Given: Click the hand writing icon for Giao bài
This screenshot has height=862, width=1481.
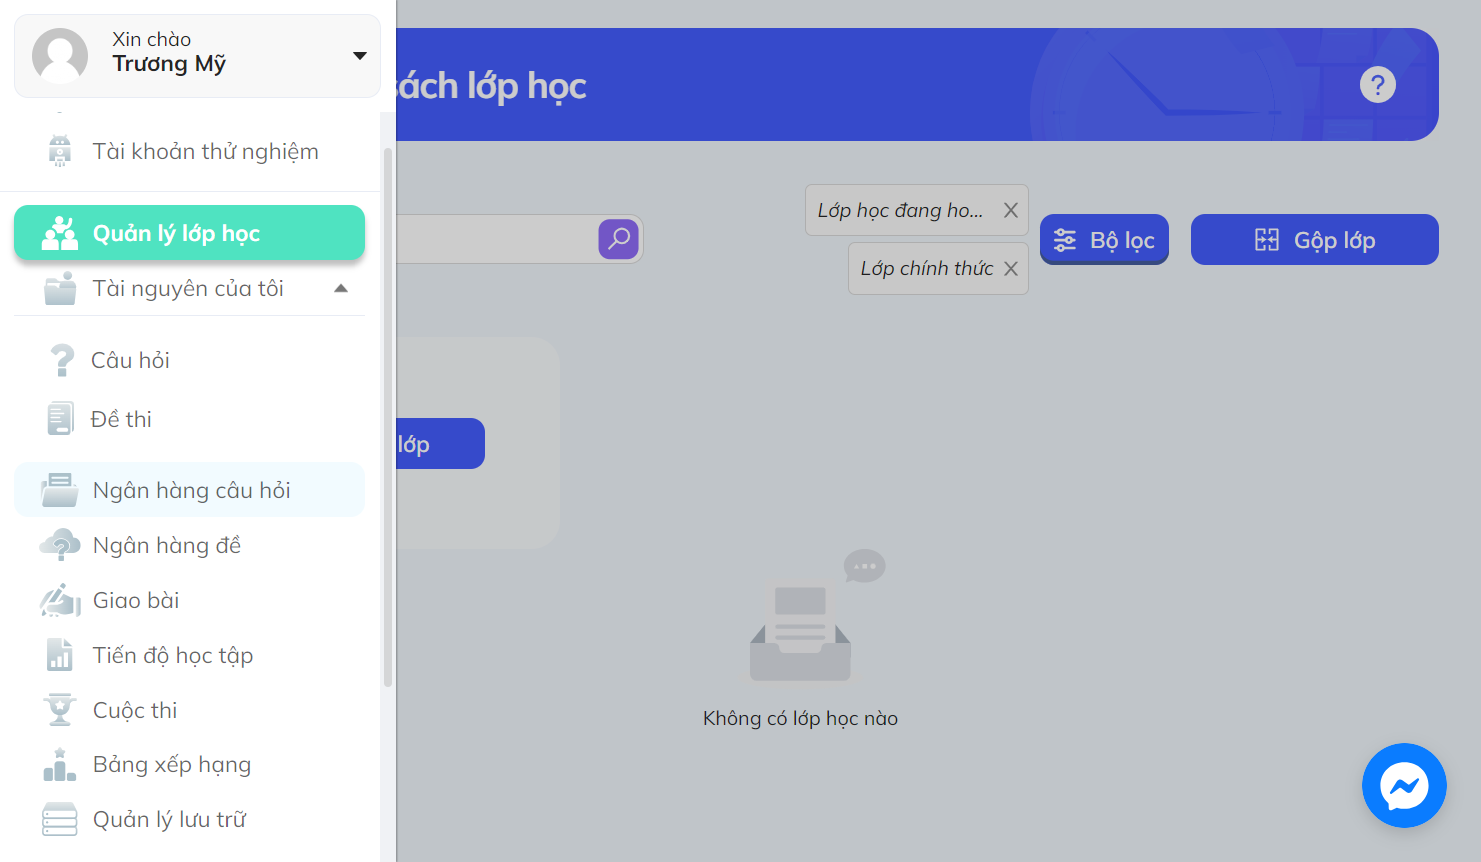Looking at the screenshot, I should click(x=60, y=600).
